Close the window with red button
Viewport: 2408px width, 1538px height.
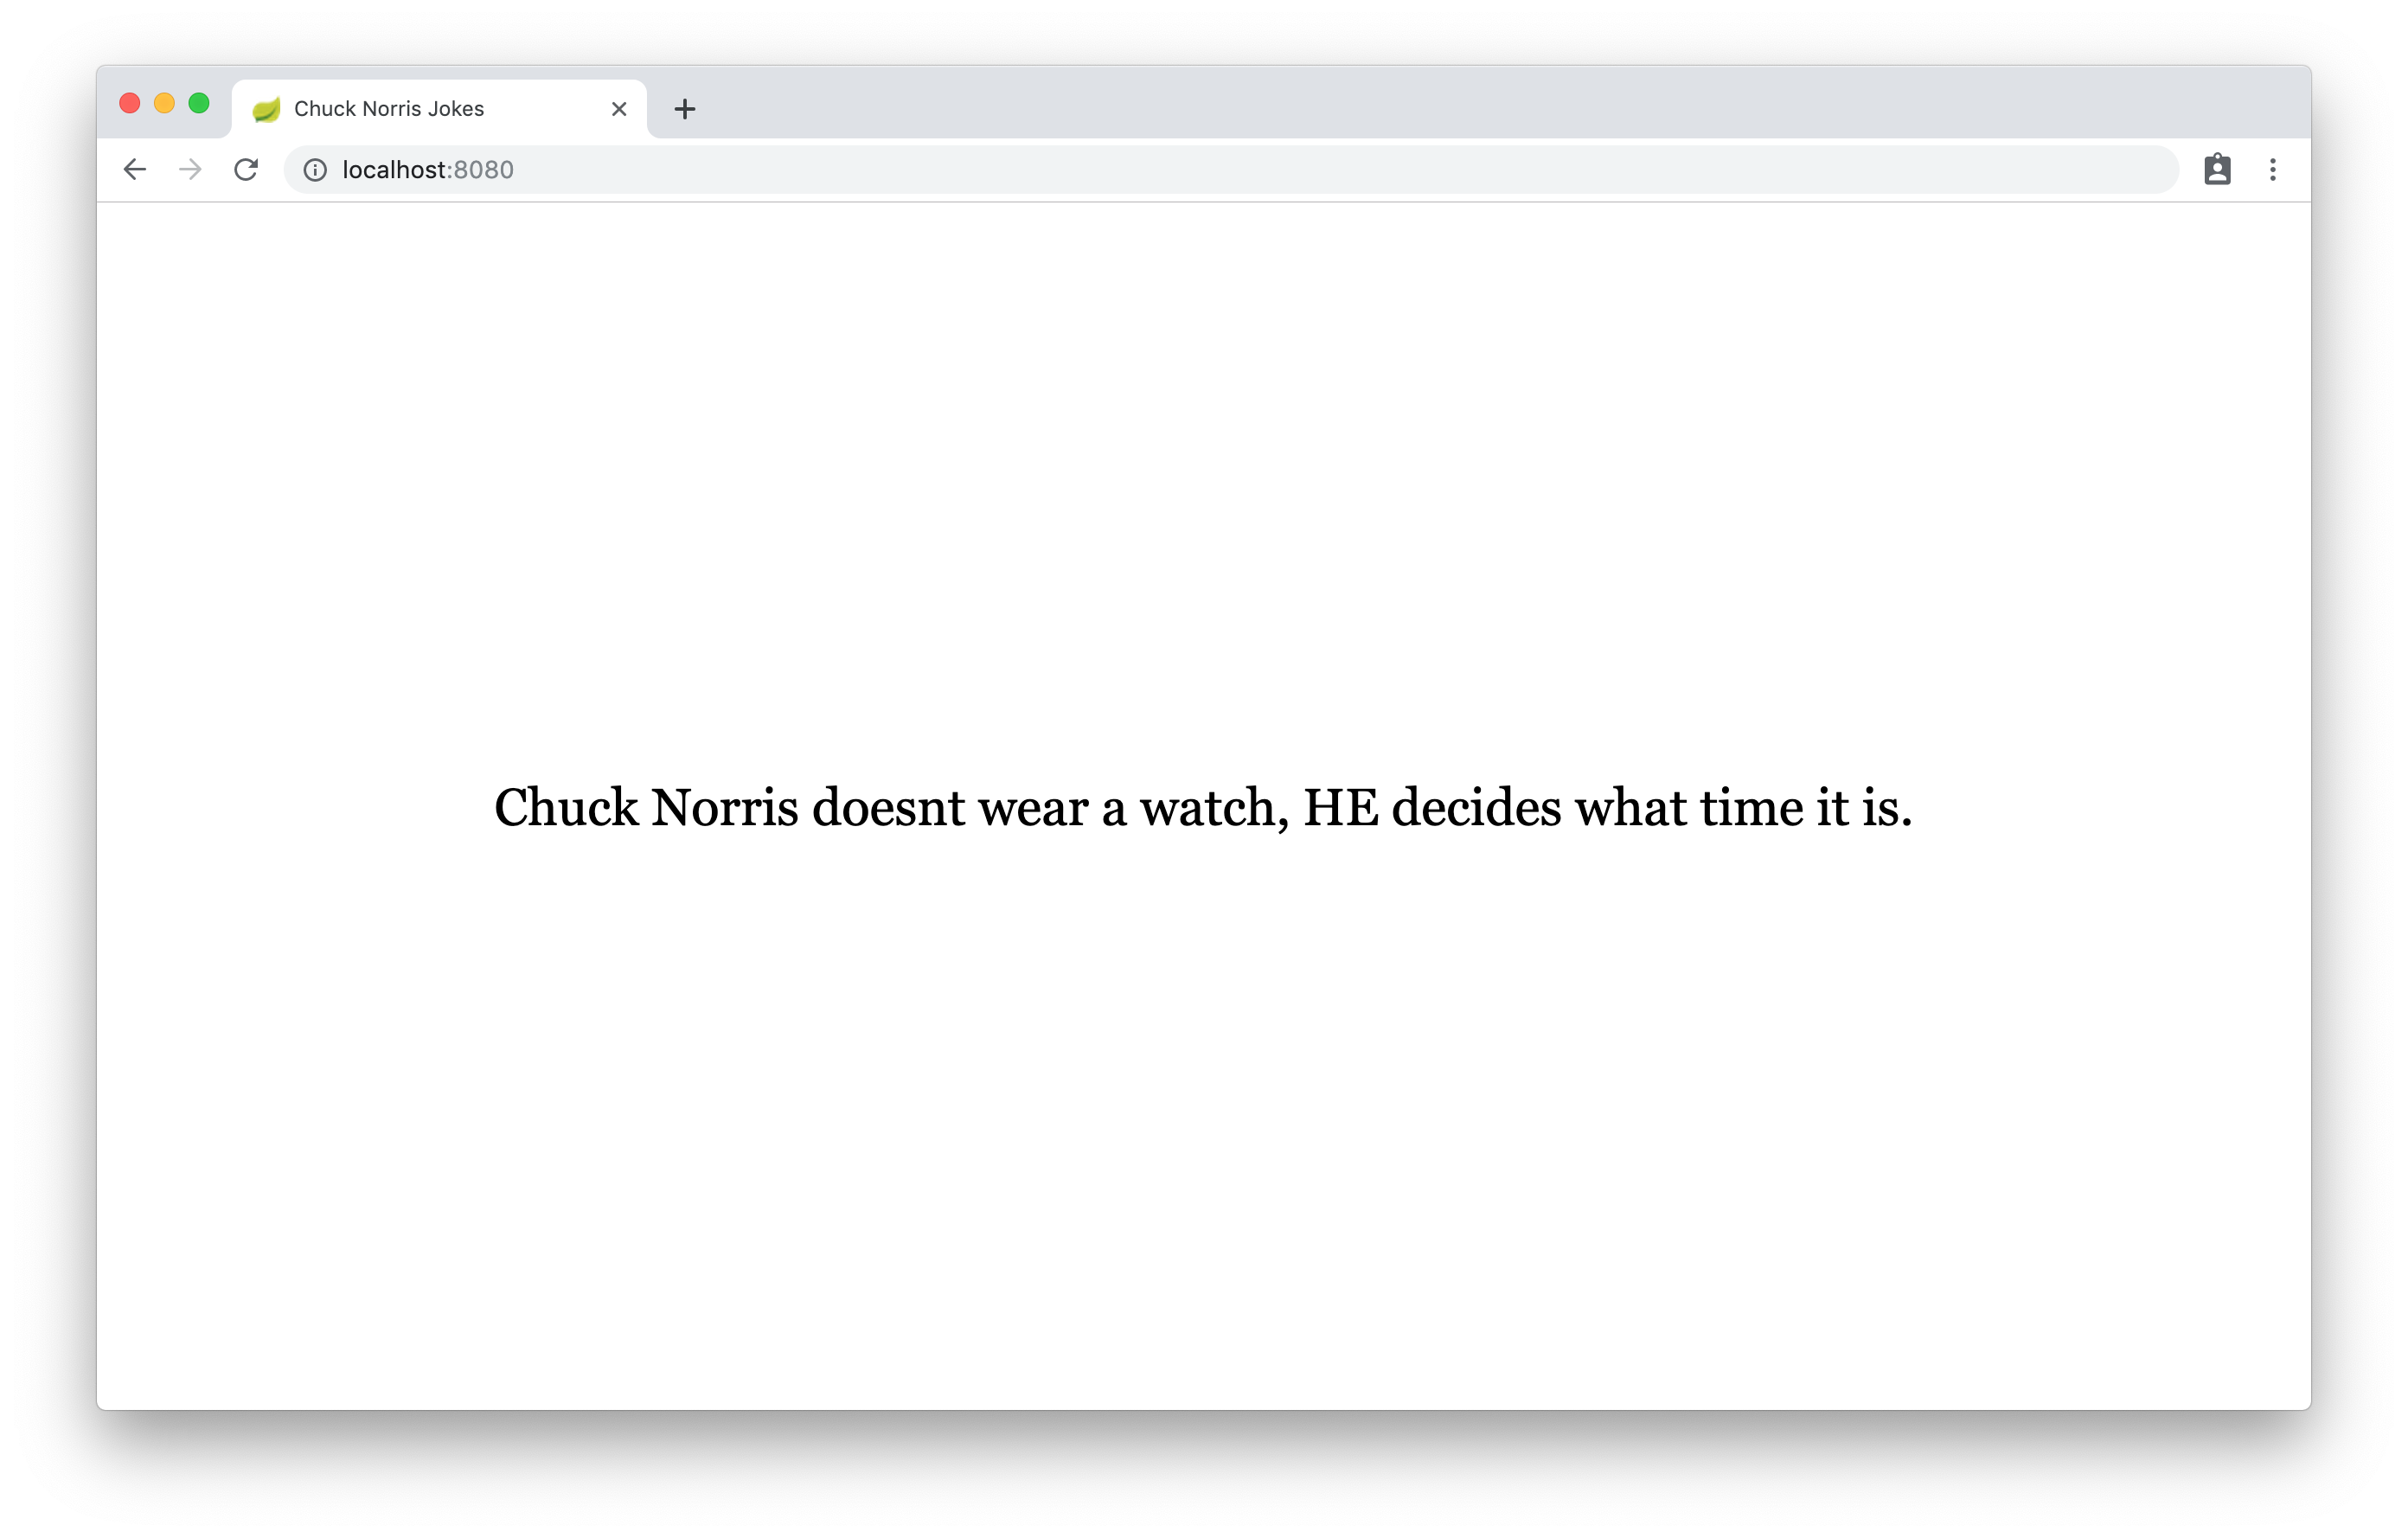[130, 103]
